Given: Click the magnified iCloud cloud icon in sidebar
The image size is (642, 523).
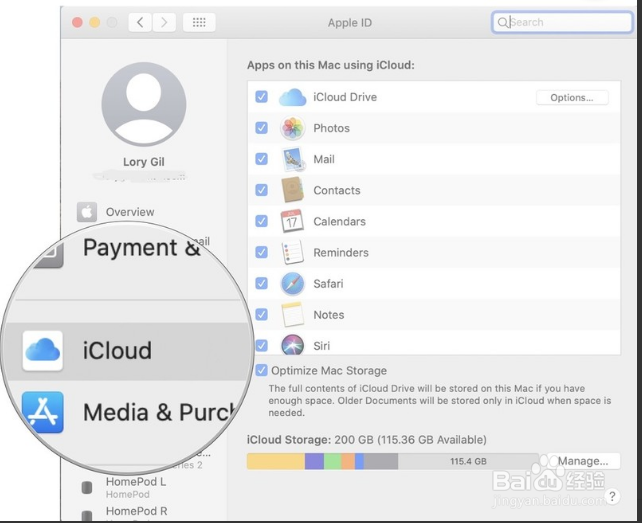Looking at the screenshot, I should [x=43, y=351].
